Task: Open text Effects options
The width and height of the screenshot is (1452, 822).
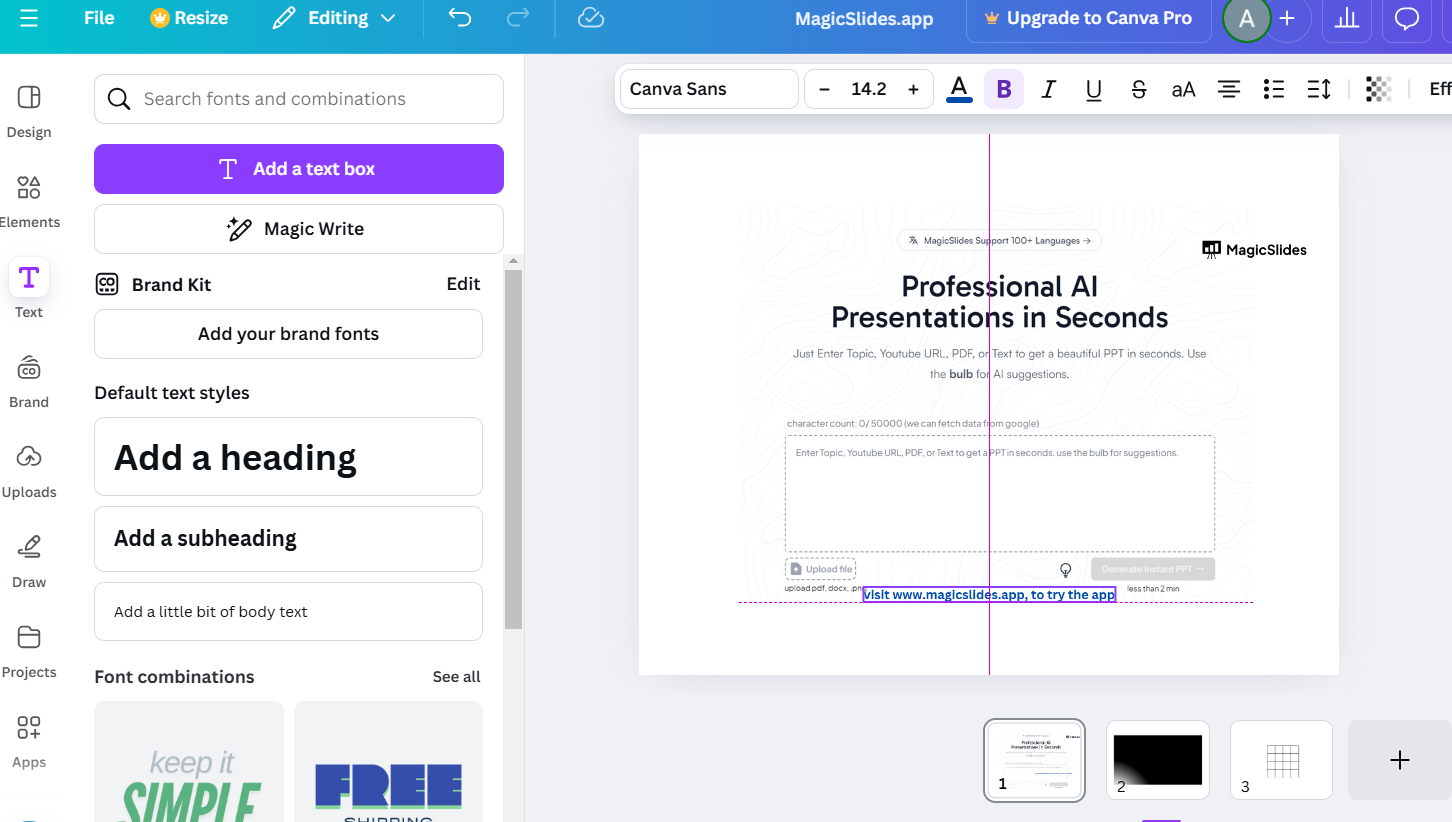Action: [1438, 89]
